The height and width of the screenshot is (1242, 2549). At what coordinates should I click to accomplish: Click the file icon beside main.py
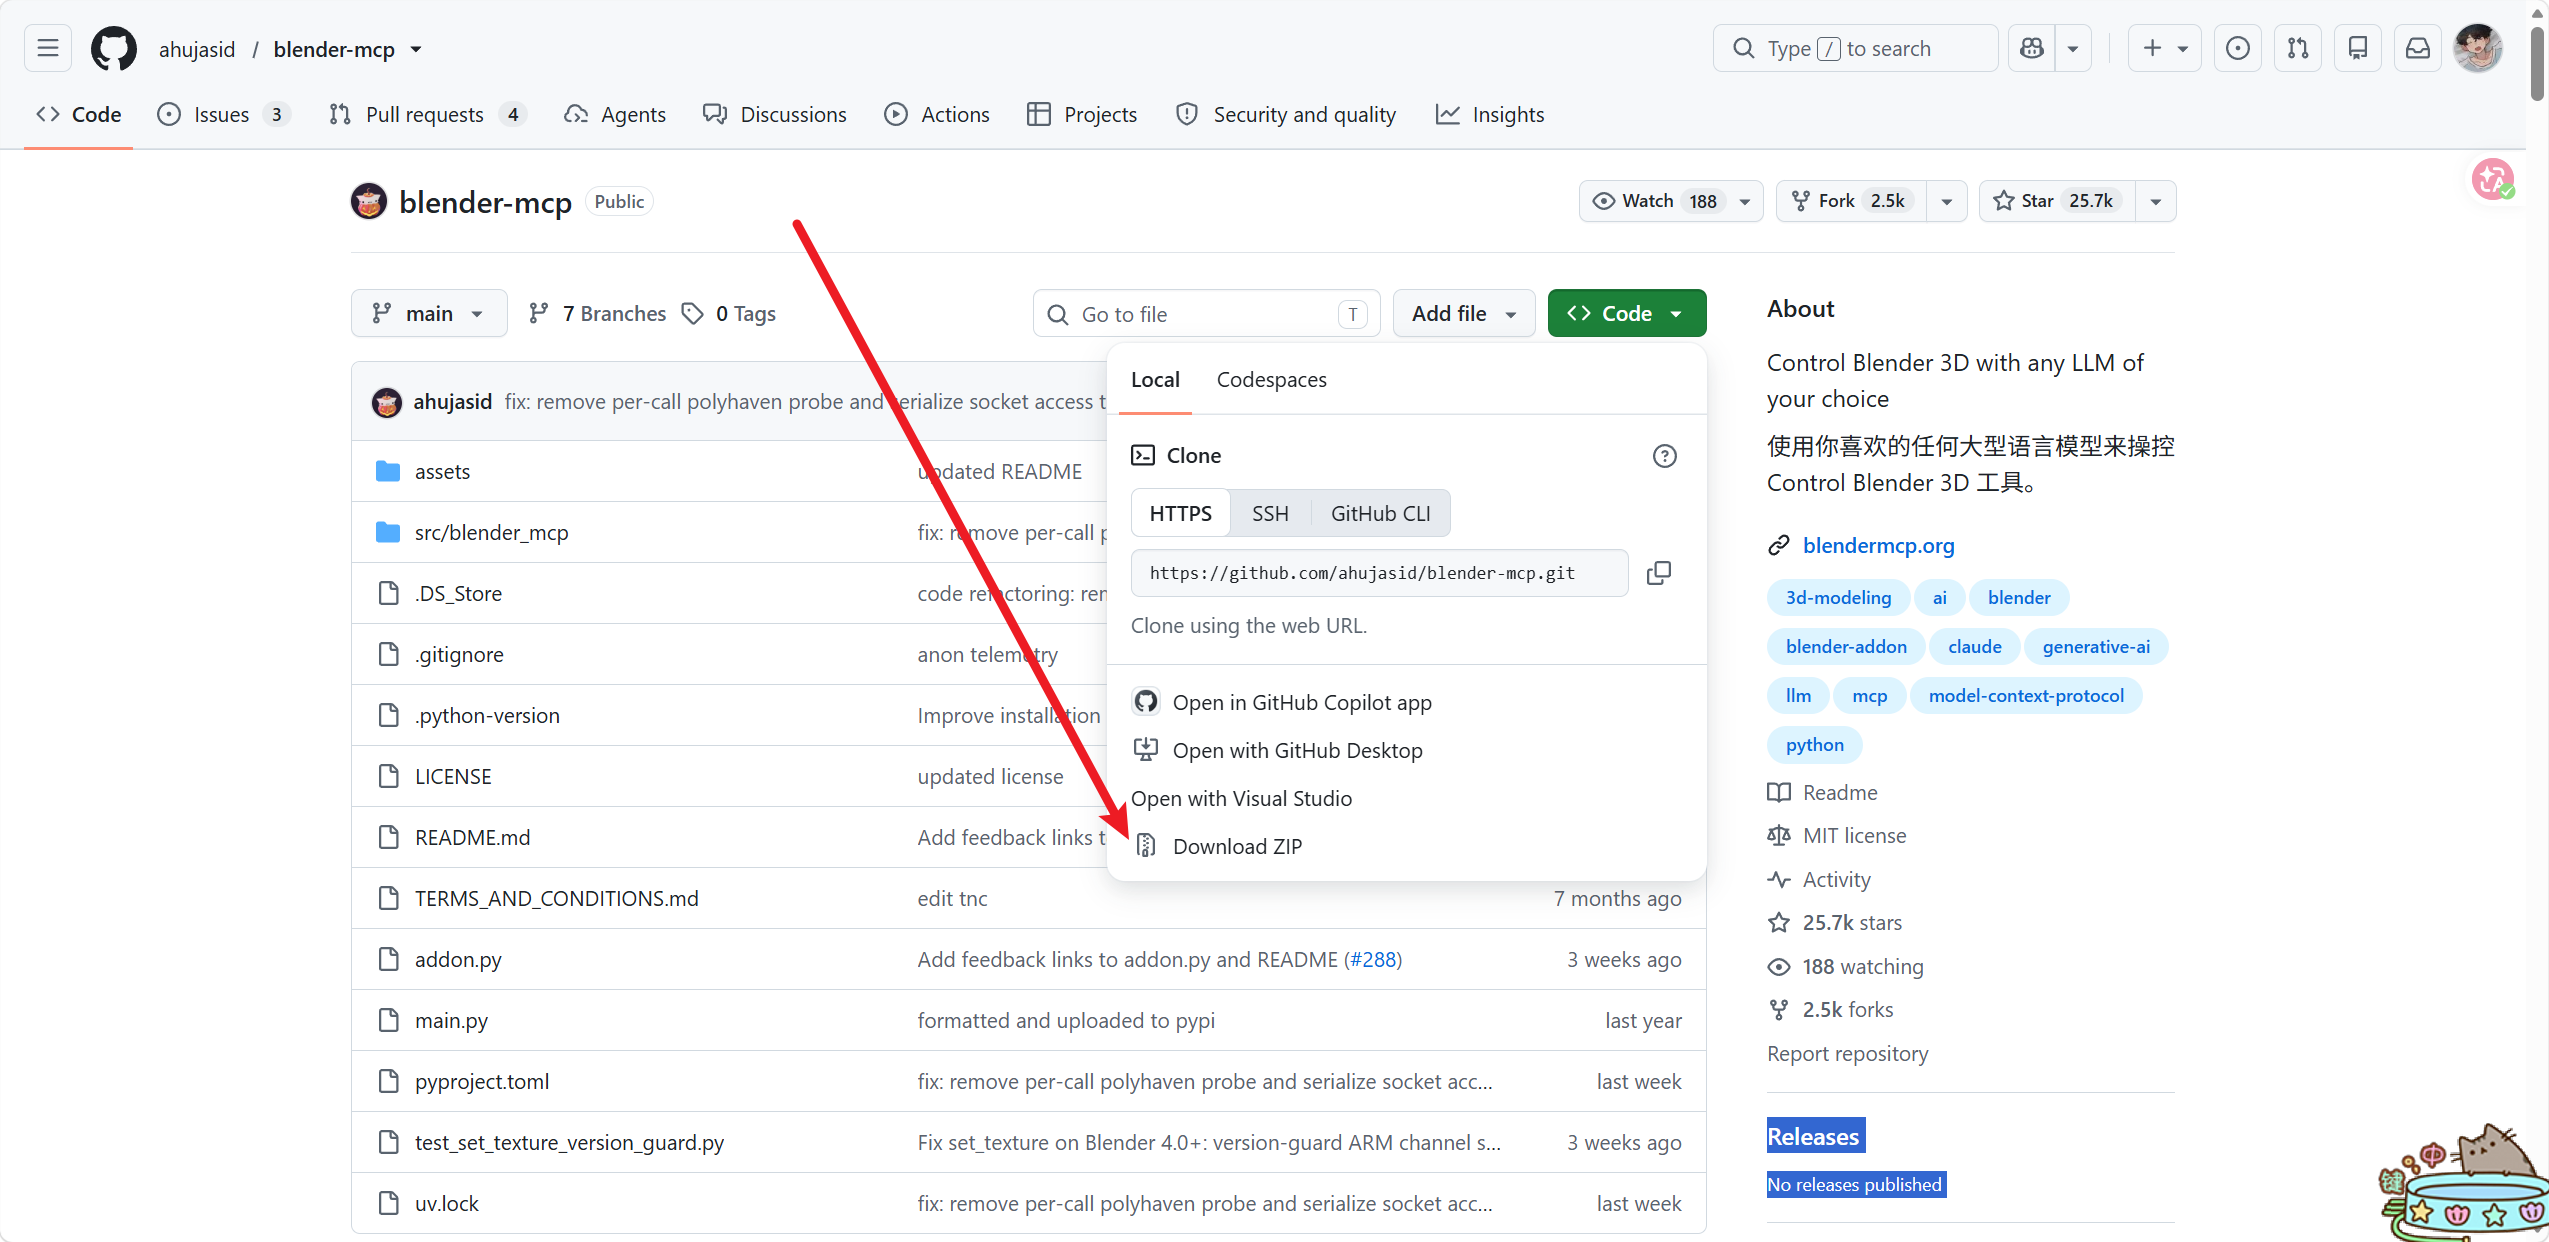(388, 1020)
